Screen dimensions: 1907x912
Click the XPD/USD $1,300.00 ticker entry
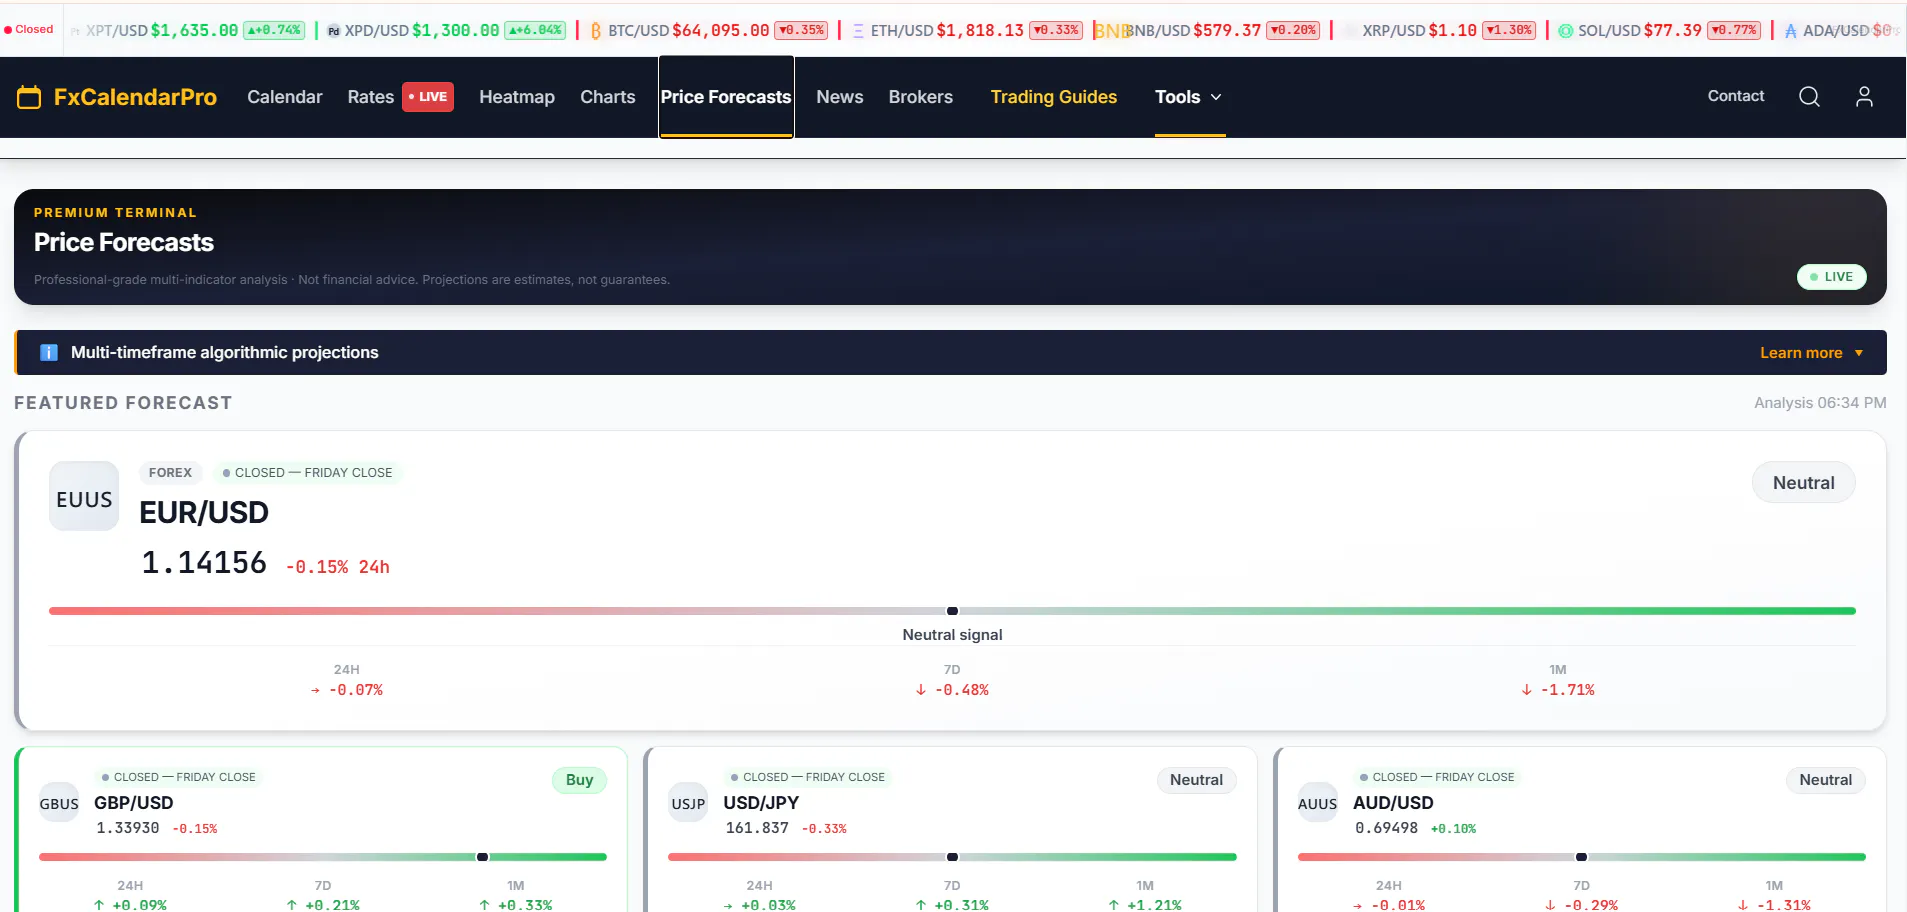(x=446, y=31)
